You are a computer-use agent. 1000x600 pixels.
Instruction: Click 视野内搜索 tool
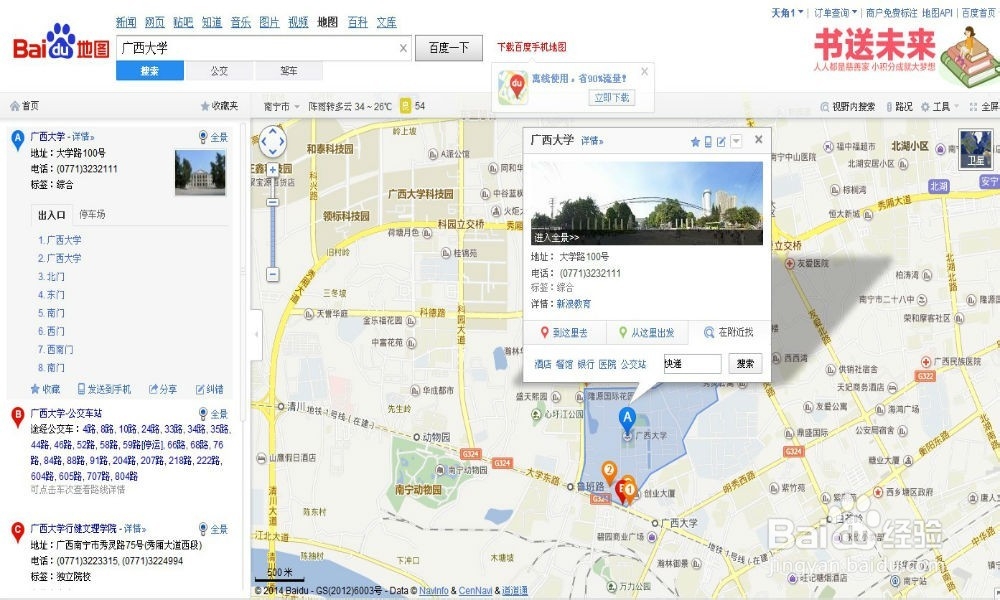point(848,106)
